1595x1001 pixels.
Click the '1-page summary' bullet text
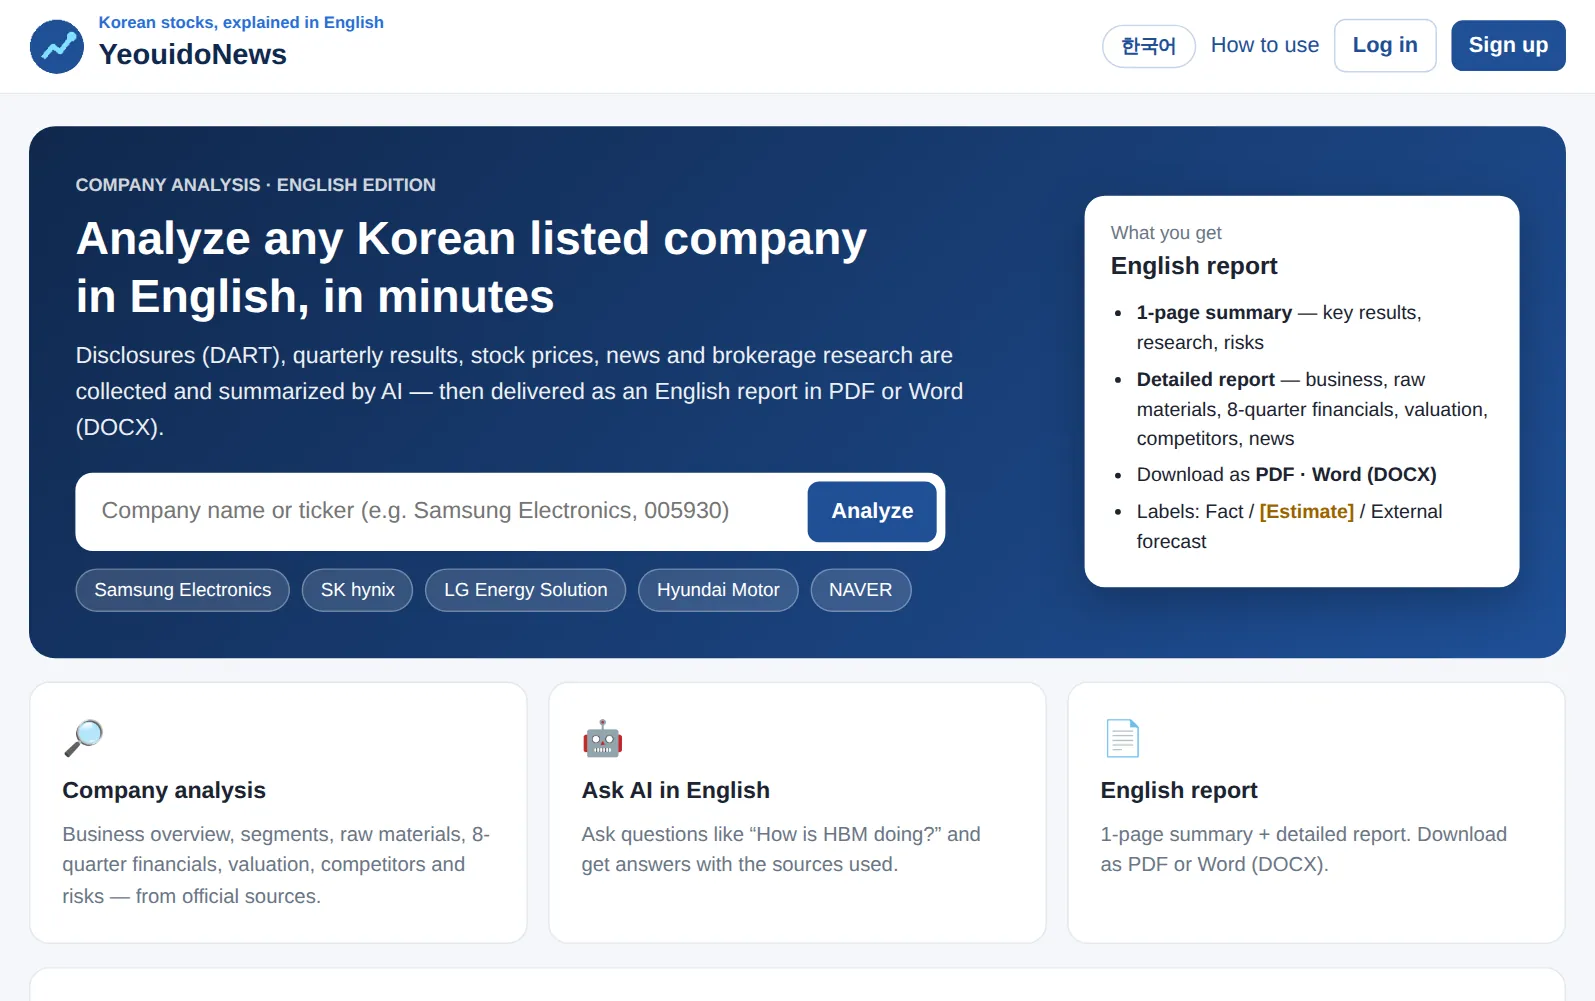click(x=1214, y=313)
